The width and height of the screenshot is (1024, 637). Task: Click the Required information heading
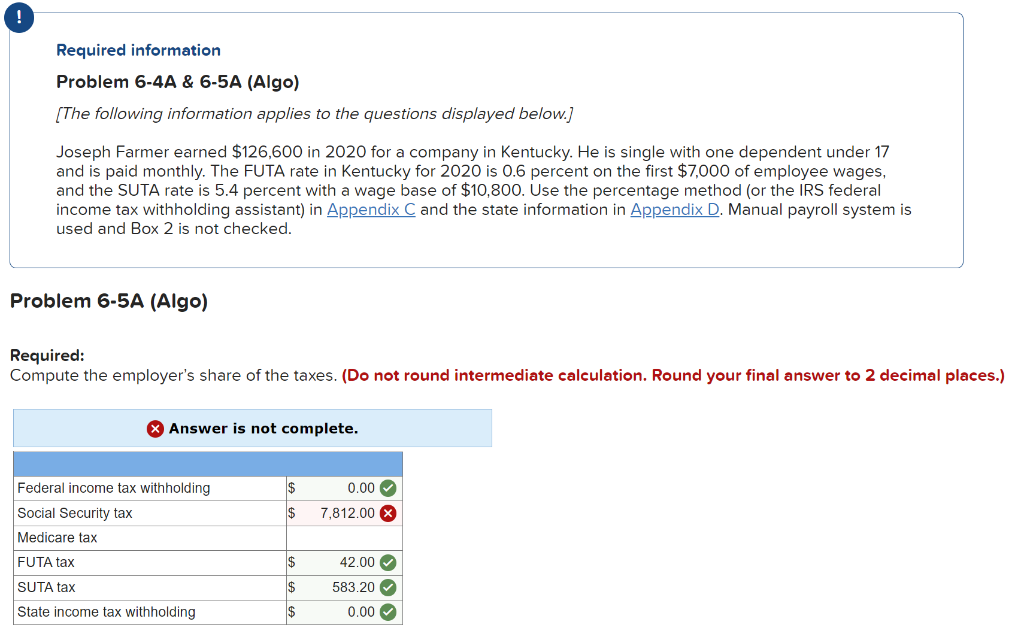(138, 50)
